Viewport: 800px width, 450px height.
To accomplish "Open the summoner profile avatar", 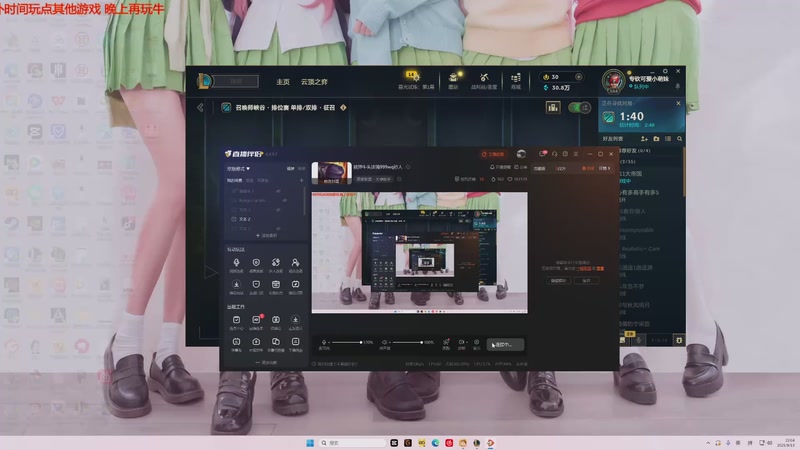I will coord(613,82).
